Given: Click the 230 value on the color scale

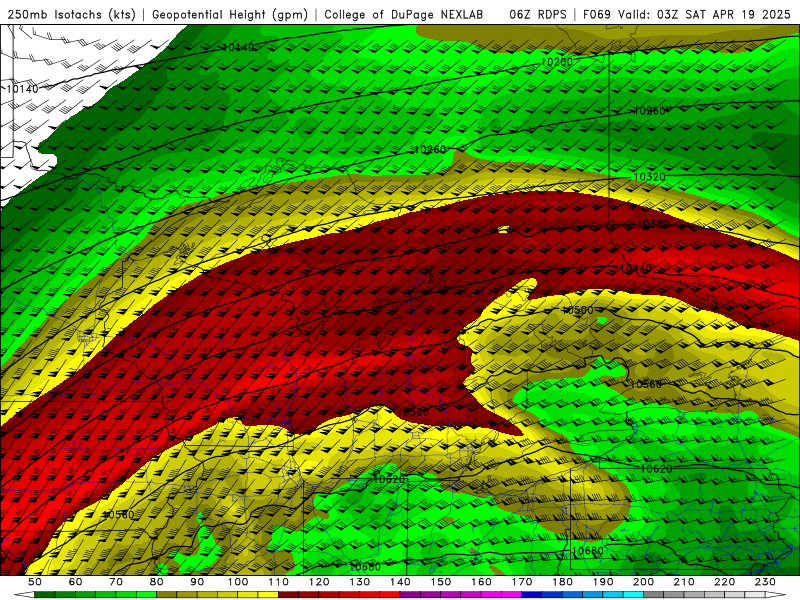Looking at the screenshot, I should click(765, 582).
